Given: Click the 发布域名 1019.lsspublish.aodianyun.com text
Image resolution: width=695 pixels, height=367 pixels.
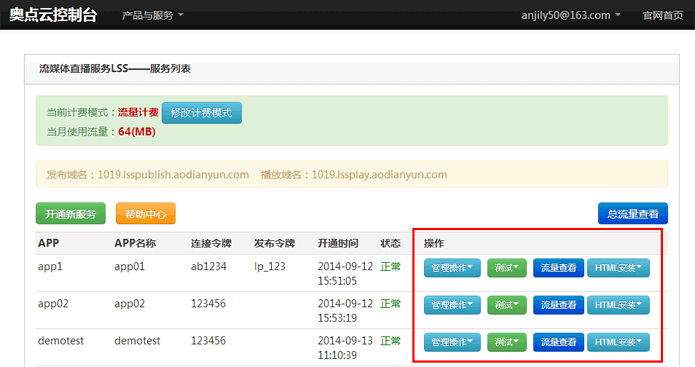Looking at the screenshot, I should point(148,175).
